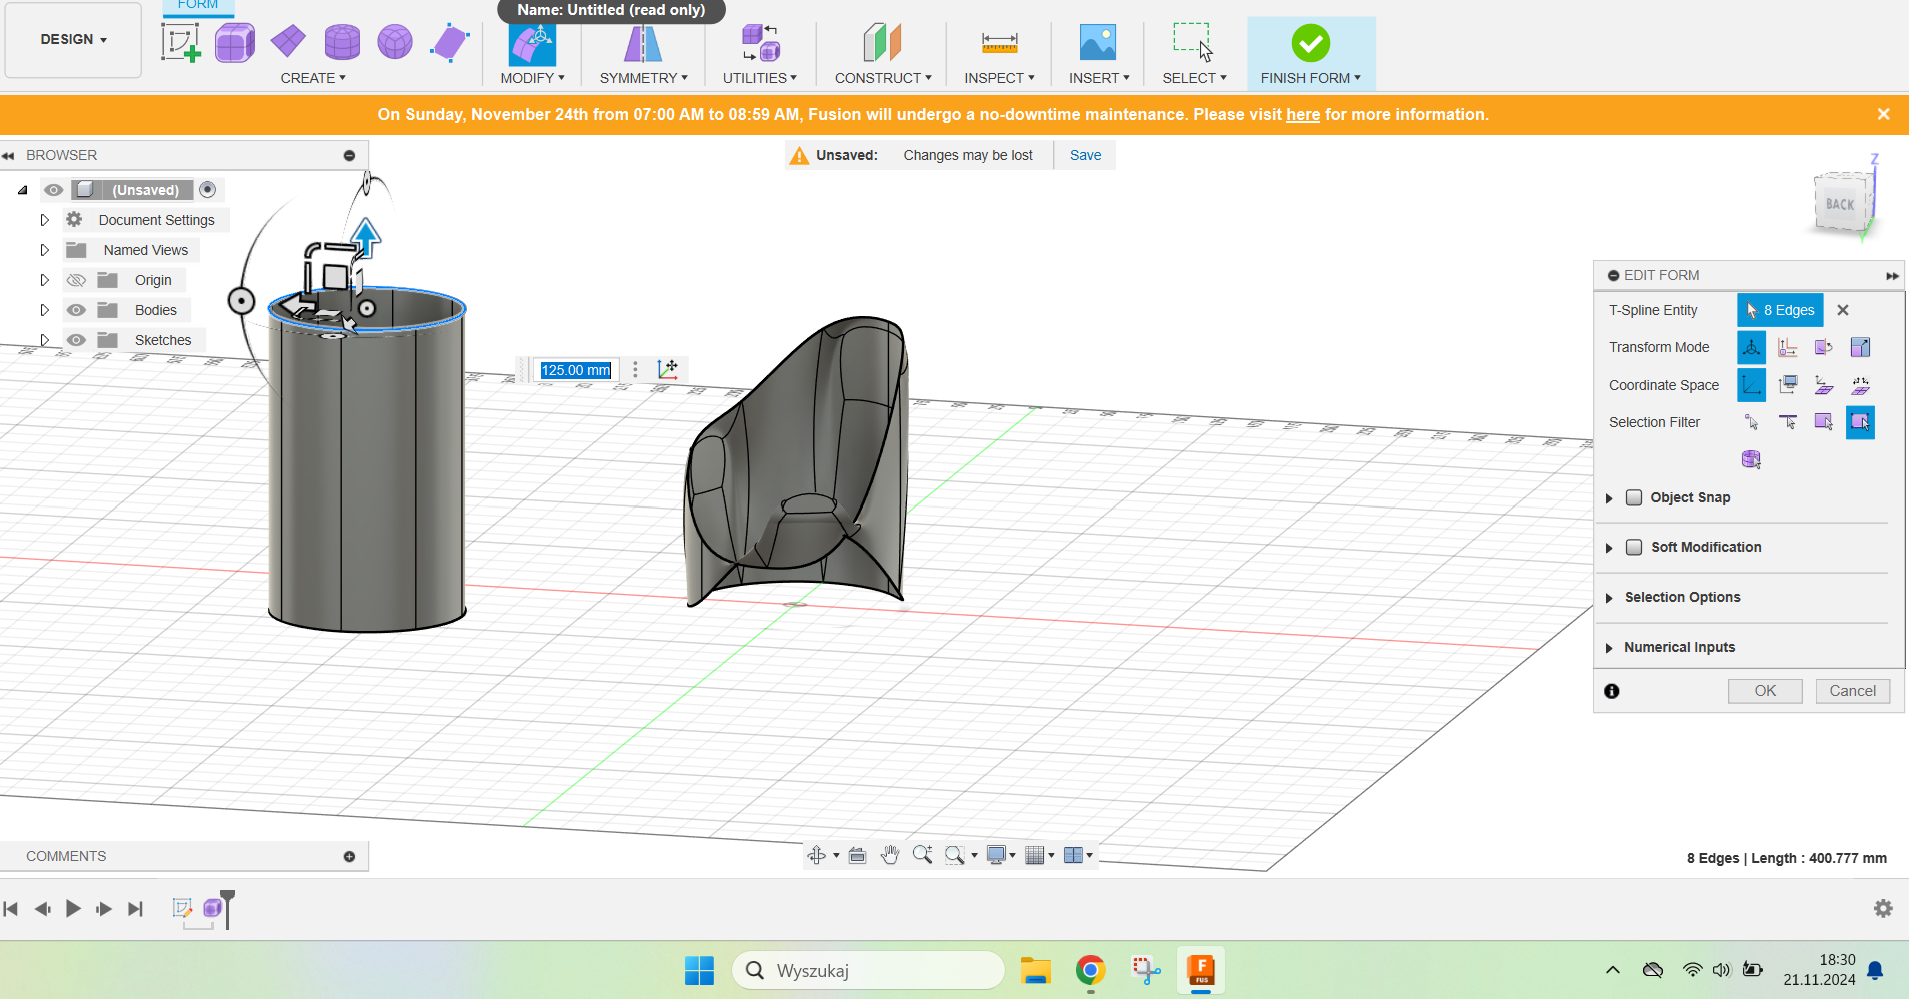Open the UTILITIES menu
Screen dimensions: 1909x999
pos(760,78)
